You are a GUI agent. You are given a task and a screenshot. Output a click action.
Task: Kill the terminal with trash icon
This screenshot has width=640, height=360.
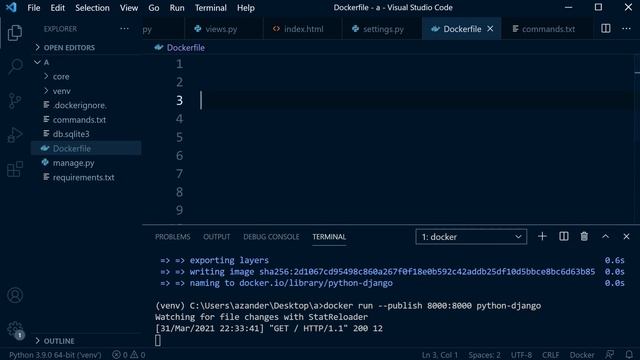tap(584, 236)
